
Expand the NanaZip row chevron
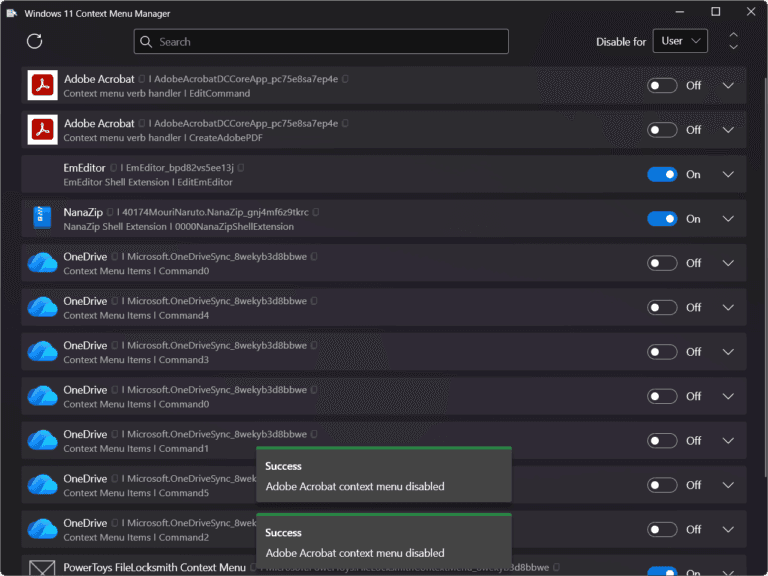click(728, 219)
